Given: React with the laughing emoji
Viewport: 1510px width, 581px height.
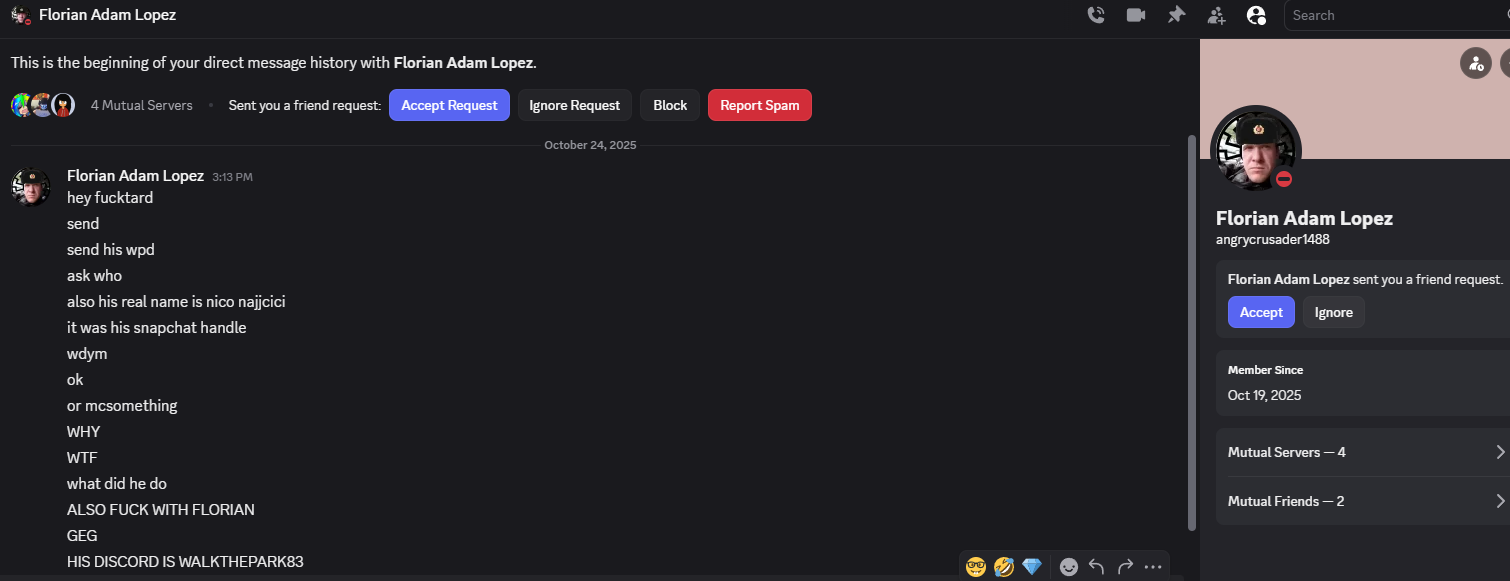Looking at the screenshot, I should pyautogui.click(x=1004, y=567).
